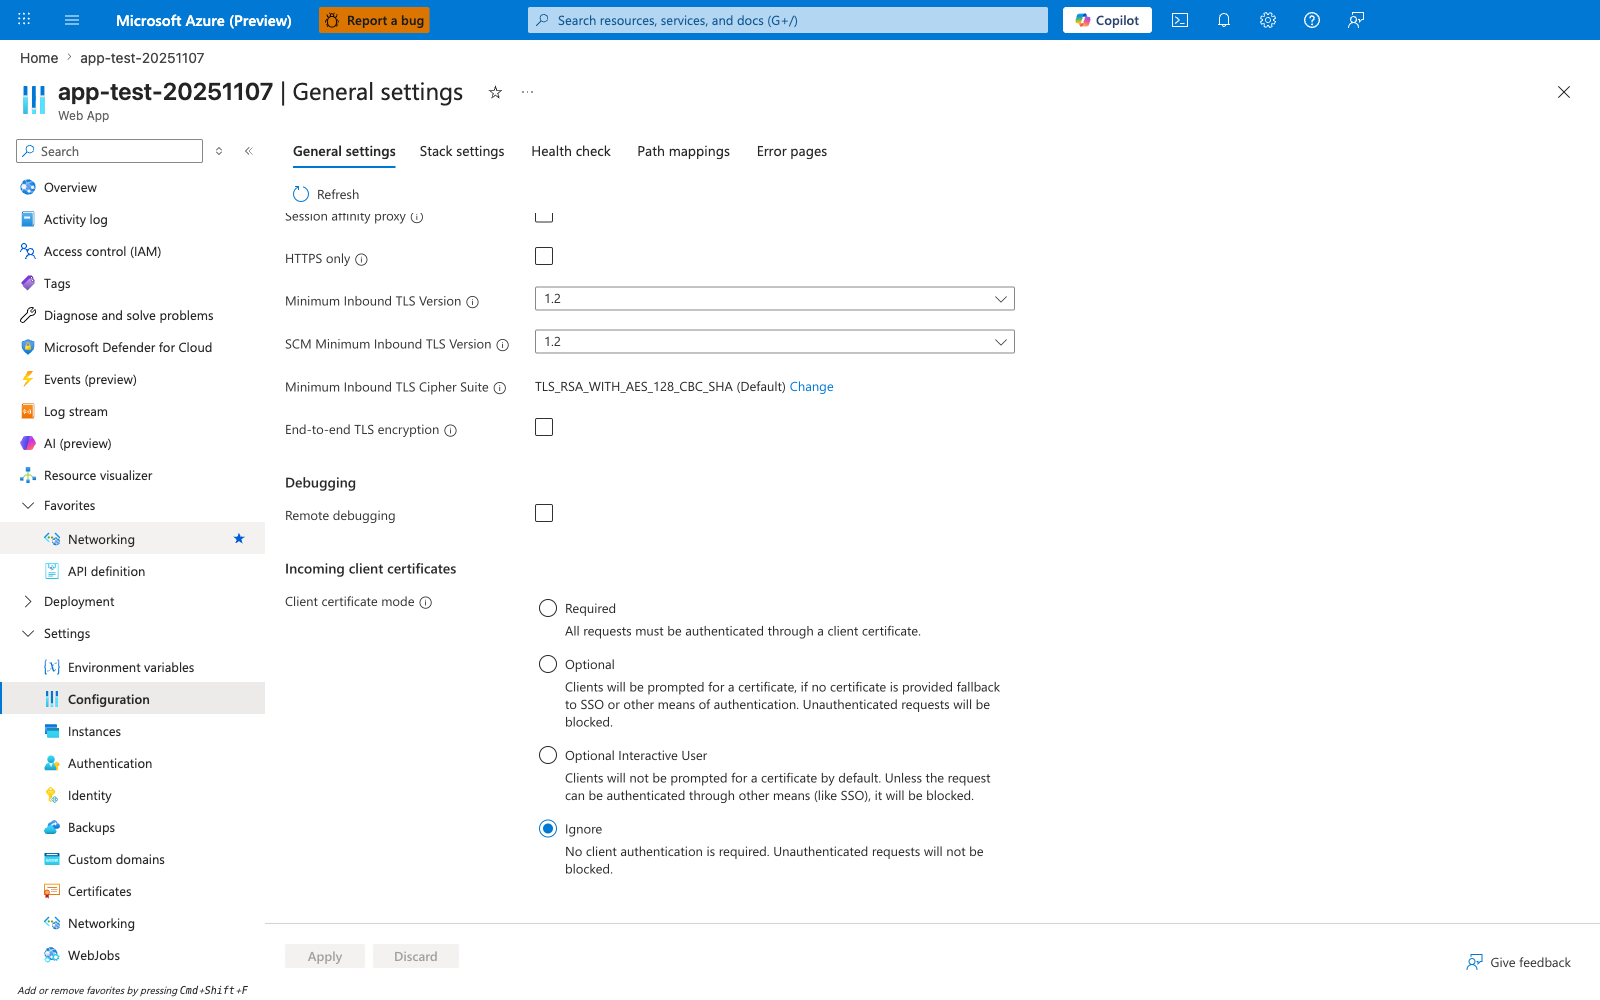Enable End-to-end TLS encryption checkbox
1600x1000 pixels.
pos(544,427)
